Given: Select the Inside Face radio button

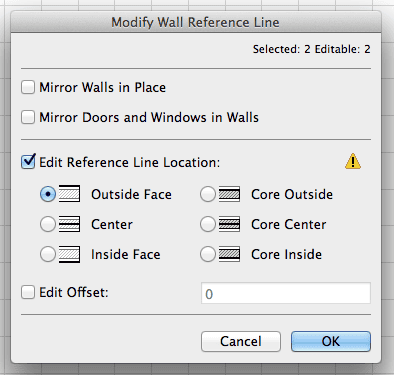Looking at the screenshot, I should tap(48, 254).
